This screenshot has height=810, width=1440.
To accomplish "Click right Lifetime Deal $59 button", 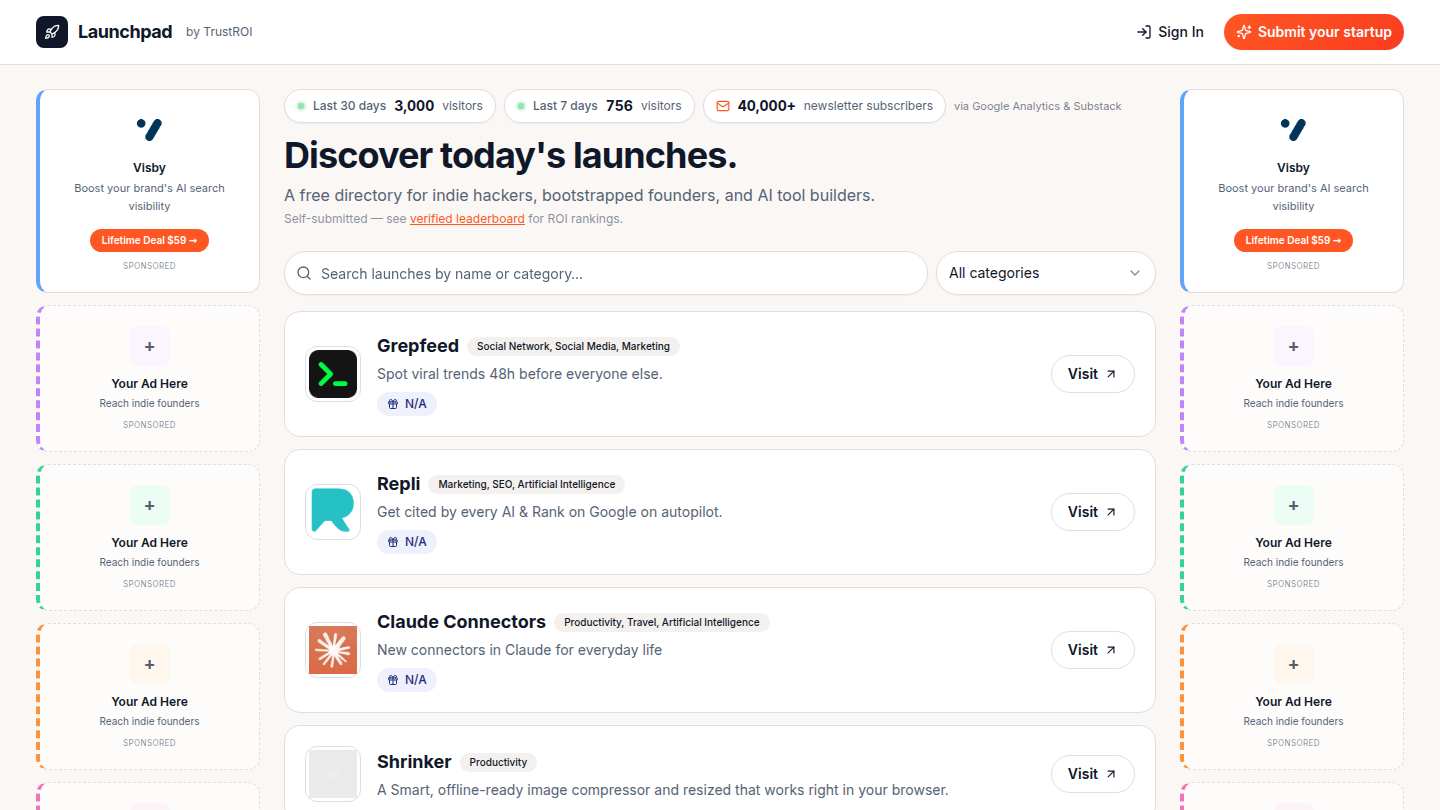I will 1293,240.
